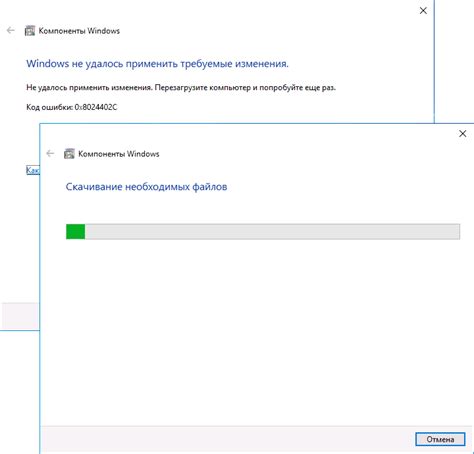Click the 'Компоненты Windows' title in the download dialog

119,154
